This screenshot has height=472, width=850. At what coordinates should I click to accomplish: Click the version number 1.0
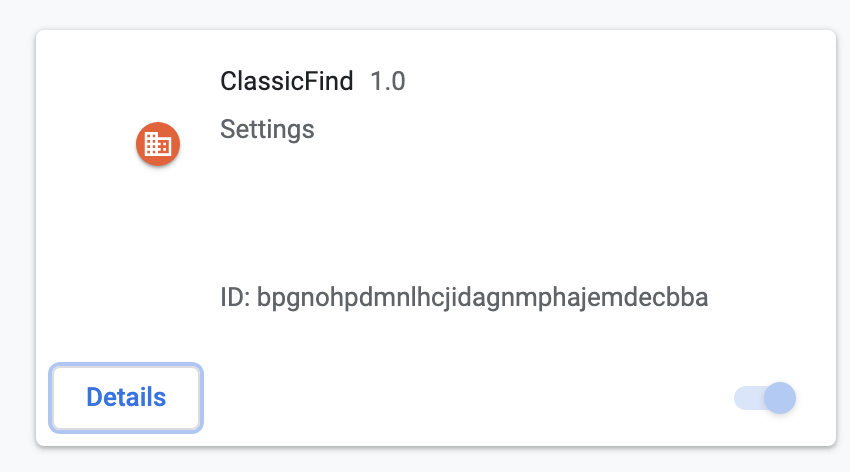pos(388,81)
